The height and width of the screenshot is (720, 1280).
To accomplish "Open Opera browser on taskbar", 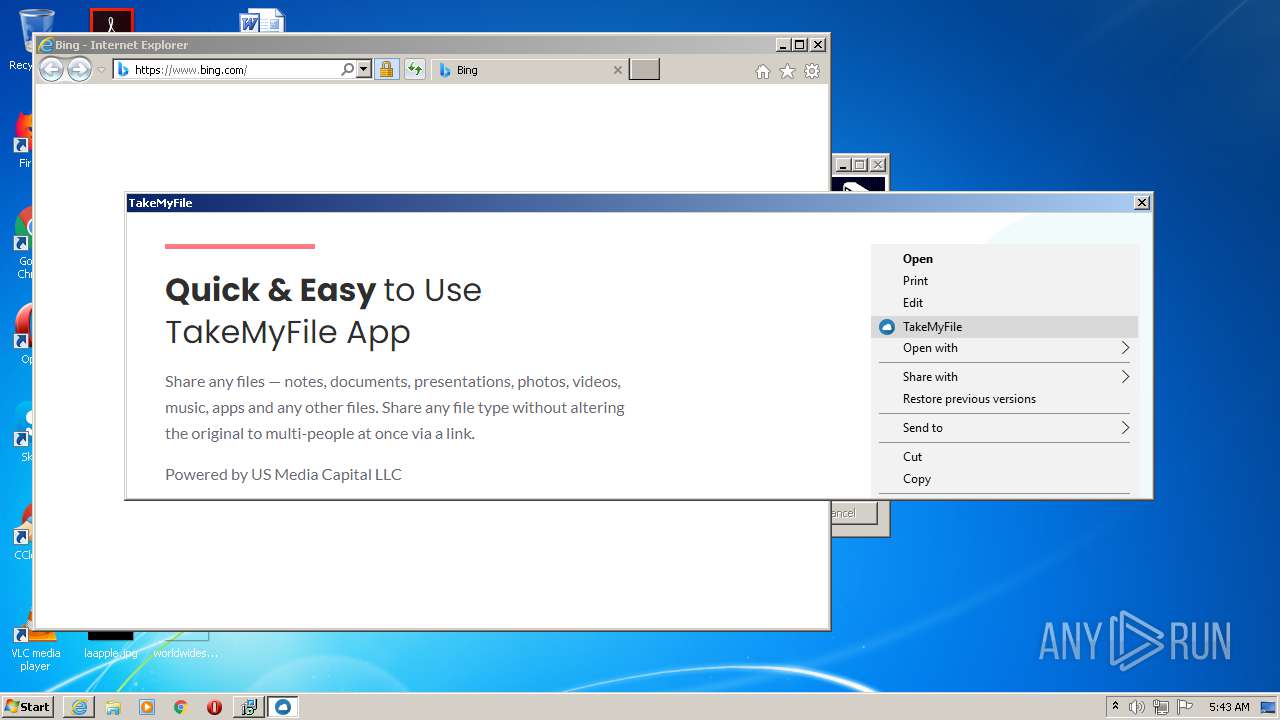I will tap(214, 707).
